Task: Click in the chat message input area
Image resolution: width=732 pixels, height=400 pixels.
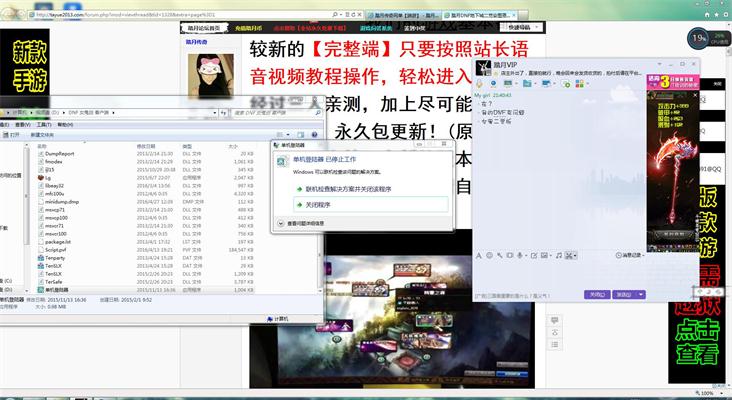Action: (560, 275)
